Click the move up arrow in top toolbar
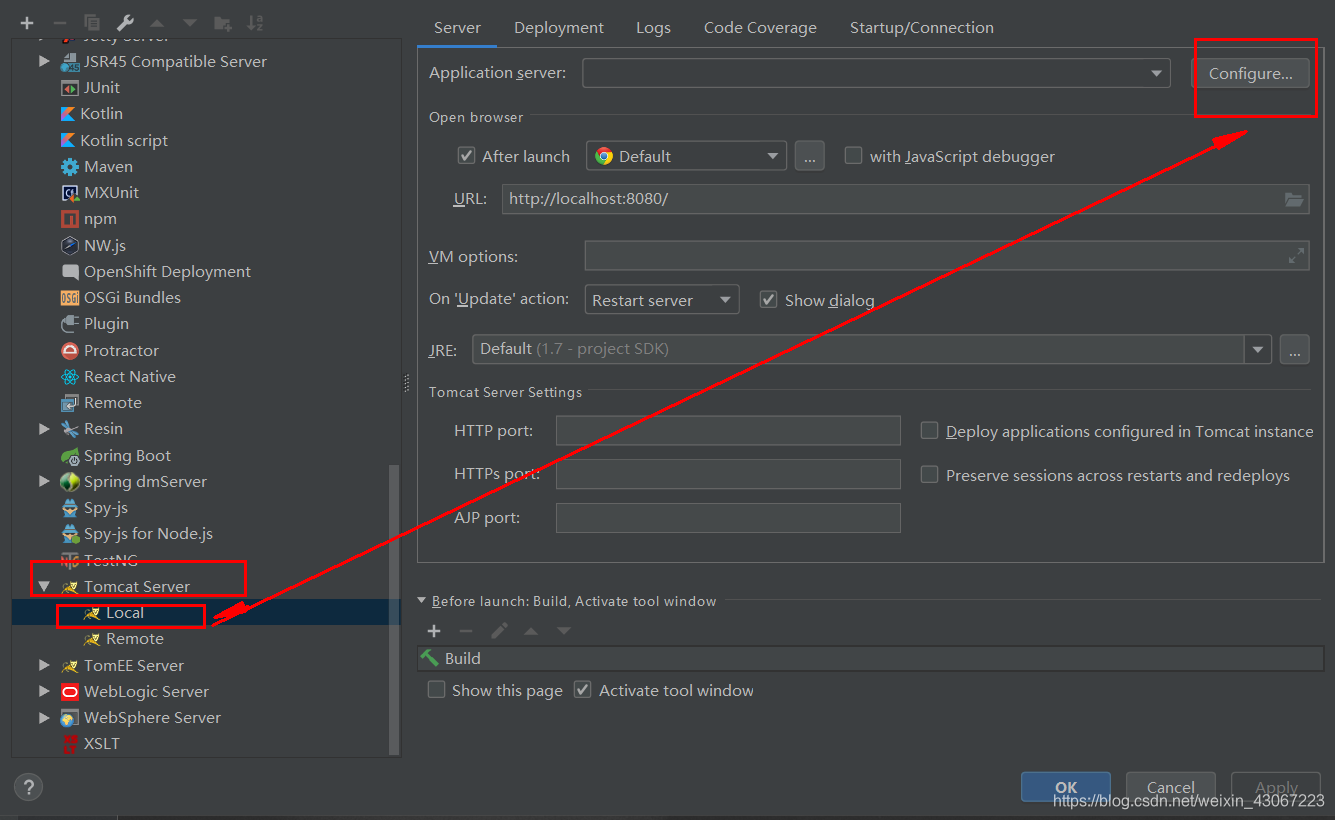1335x820 pixels. click(x=157, y=22)
